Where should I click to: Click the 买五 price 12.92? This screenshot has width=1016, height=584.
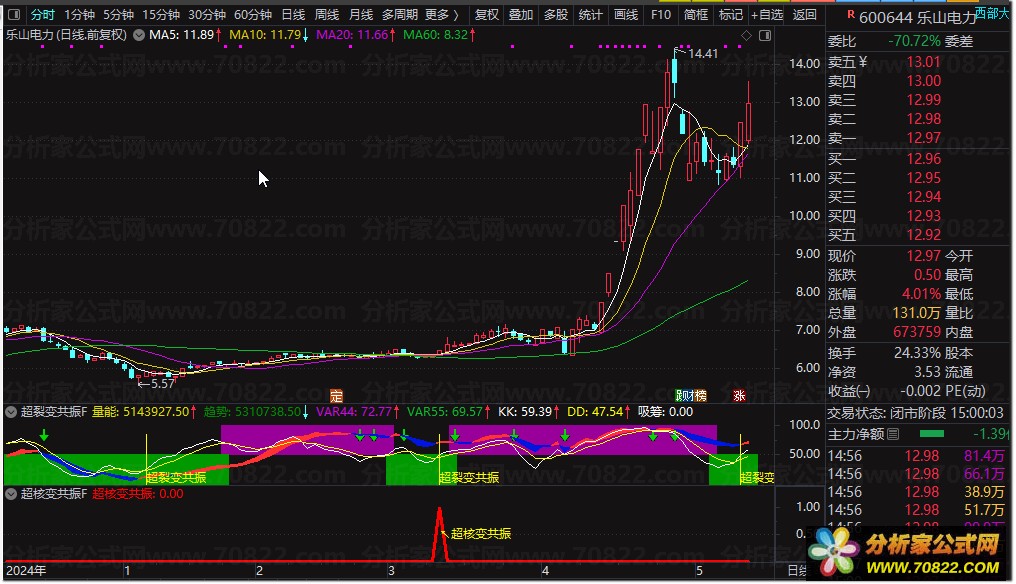(923, 235)
